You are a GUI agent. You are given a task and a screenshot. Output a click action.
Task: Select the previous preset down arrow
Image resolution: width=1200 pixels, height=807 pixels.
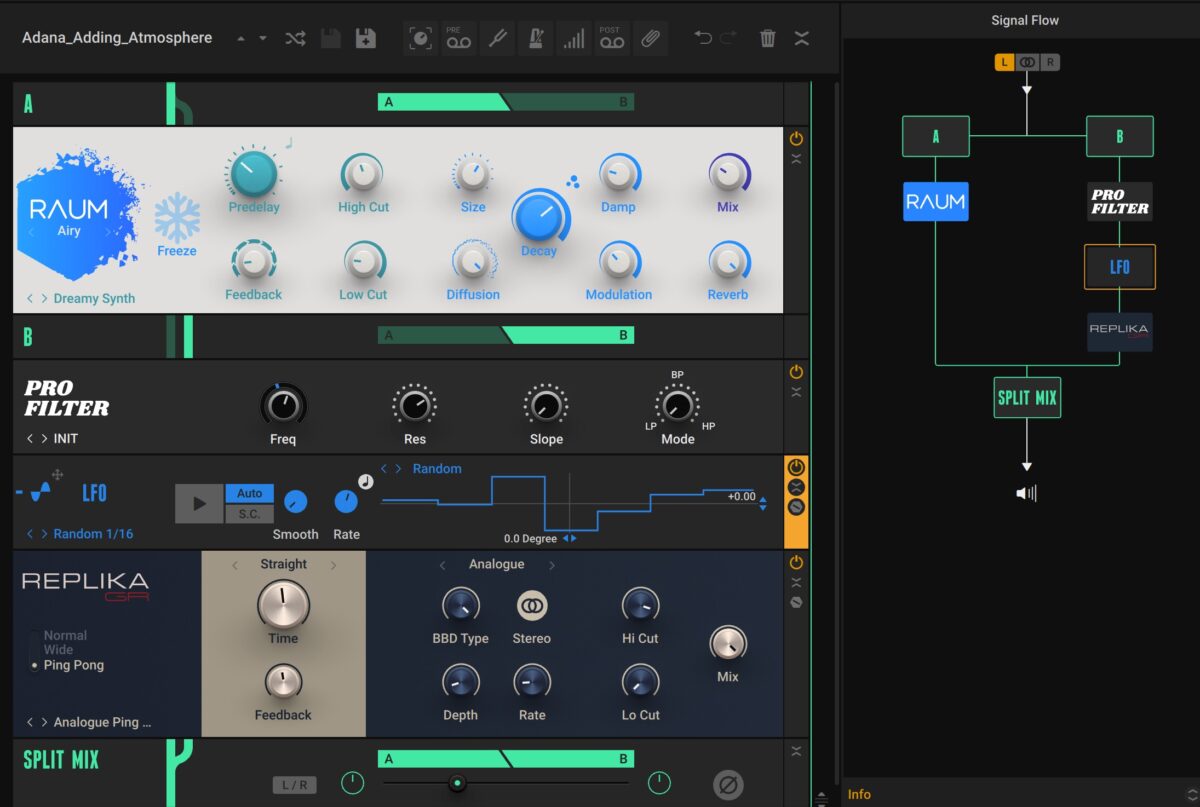pyautogui.click(x=263, y=39)
